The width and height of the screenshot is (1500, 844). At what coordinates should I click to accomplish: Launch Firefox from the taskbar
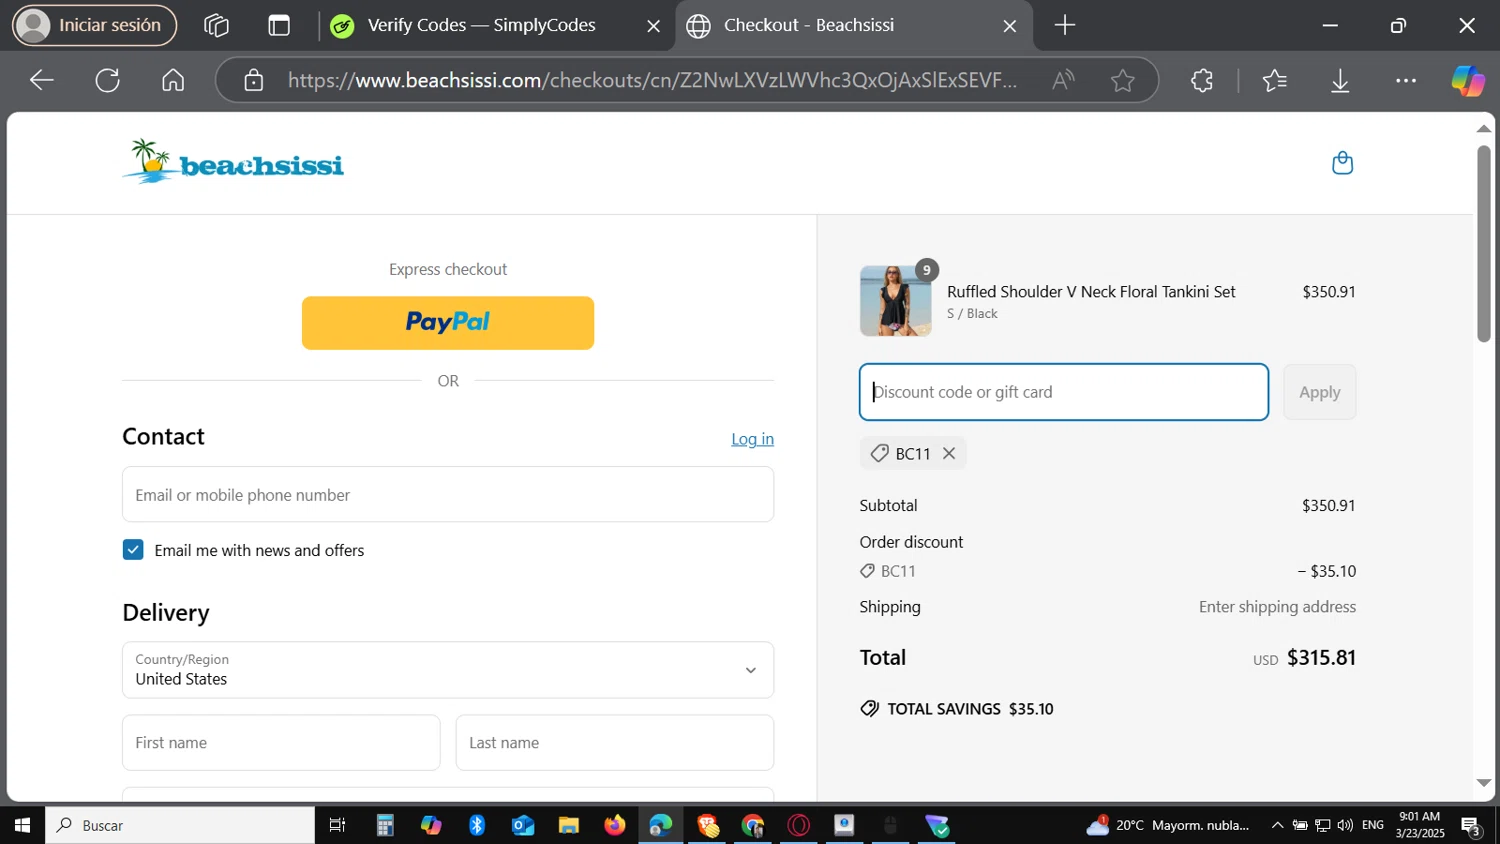tap(615, 825)
